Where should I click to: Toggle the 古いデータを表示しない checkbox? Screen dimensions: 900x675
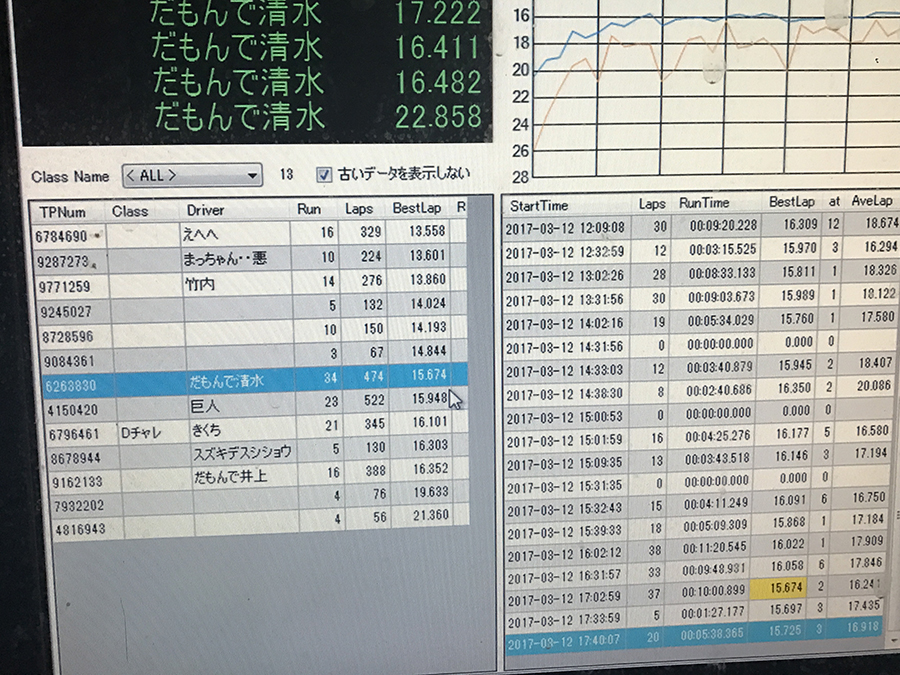pos(324,174)
